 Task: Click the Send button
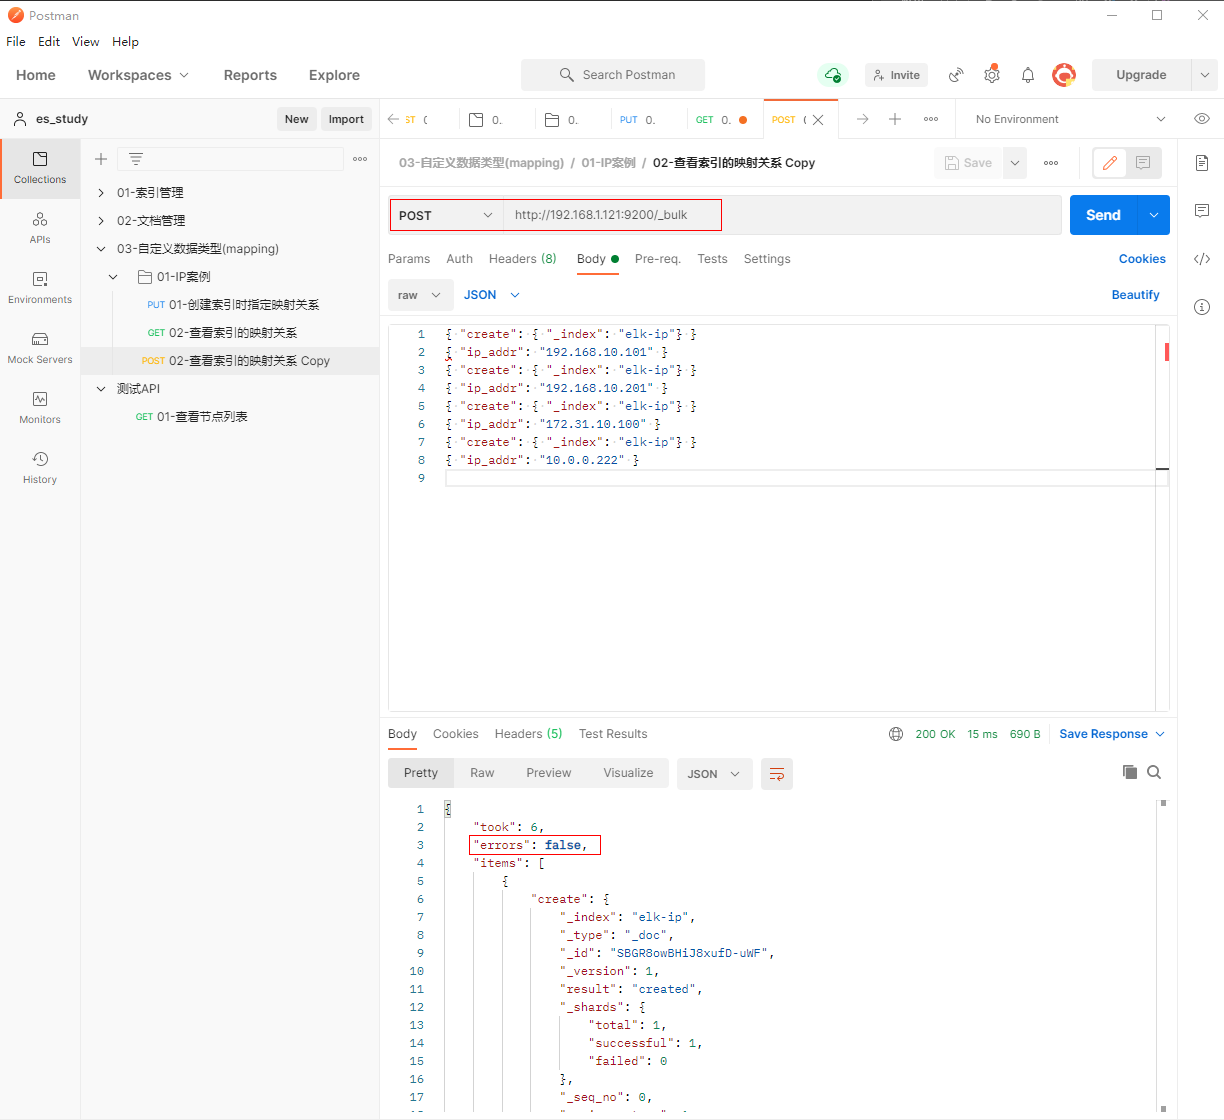[x=1103, y=215]
